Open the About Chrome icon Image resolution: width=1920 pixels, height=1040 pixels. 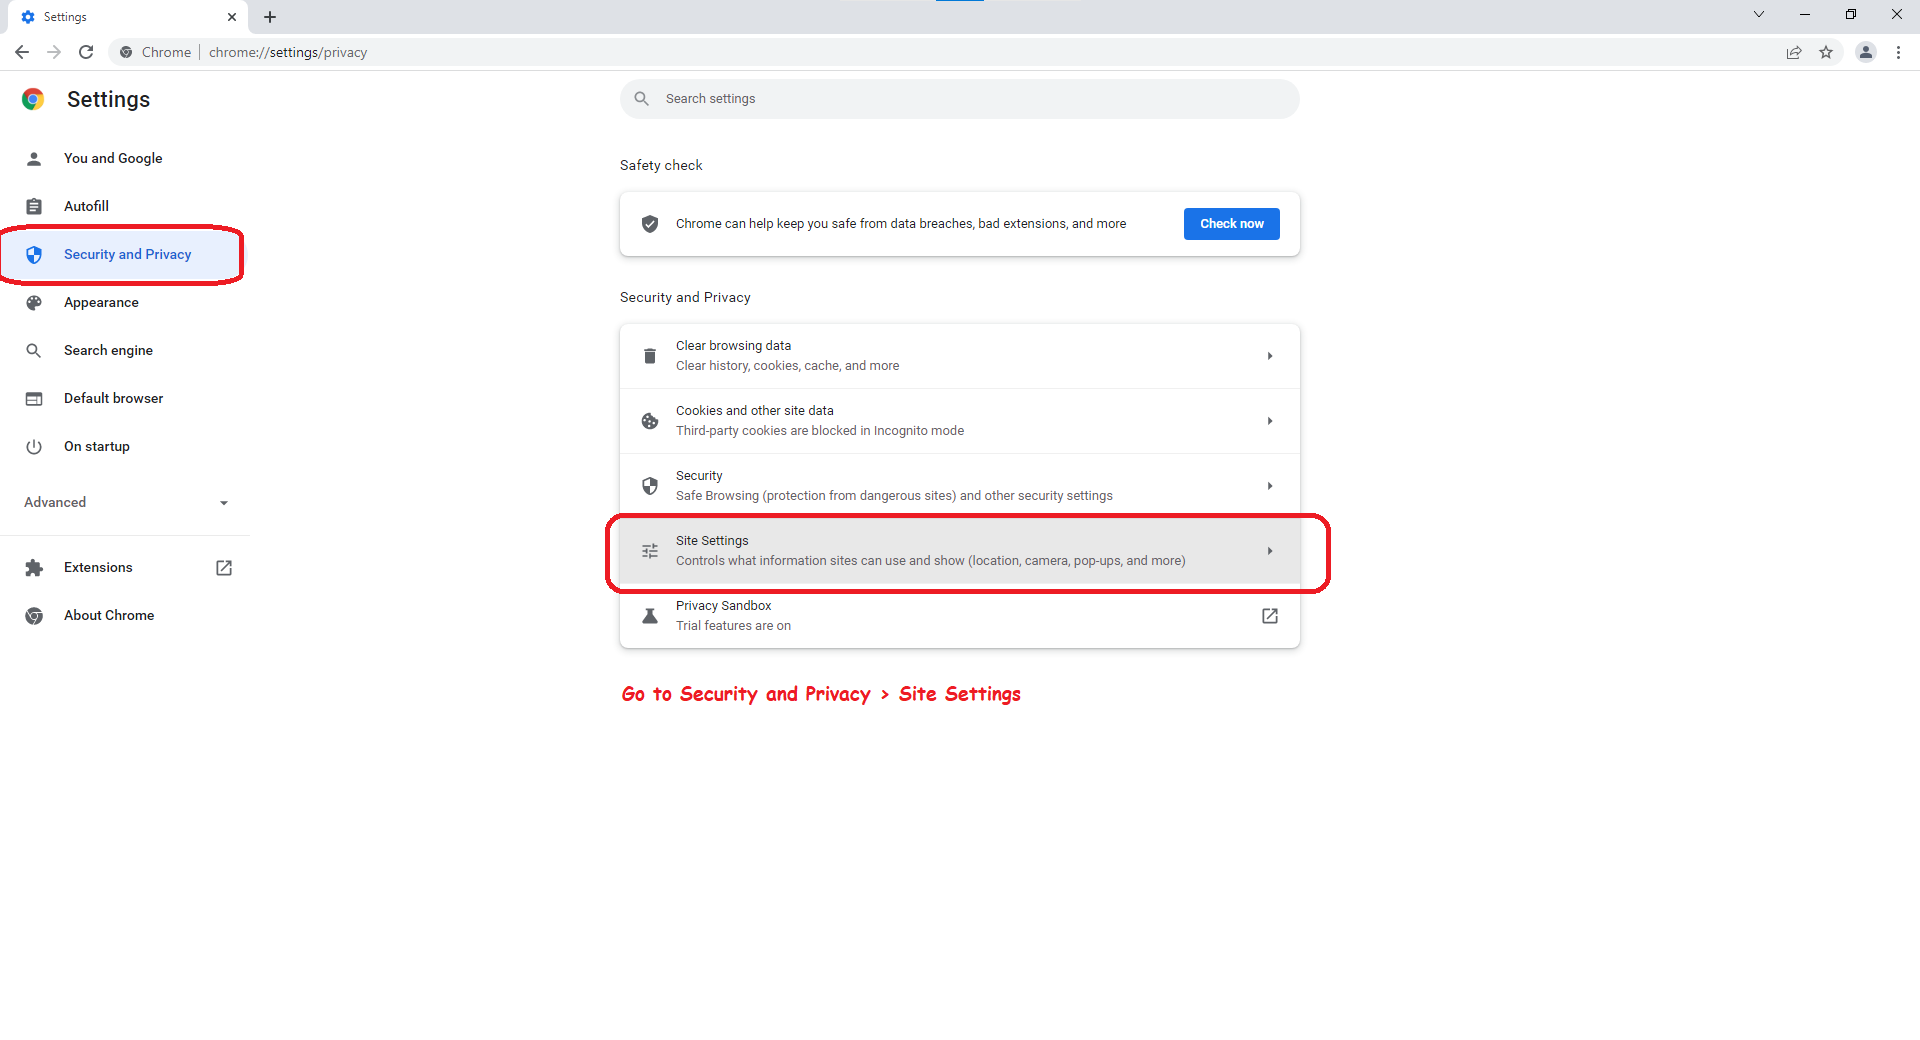34,615
